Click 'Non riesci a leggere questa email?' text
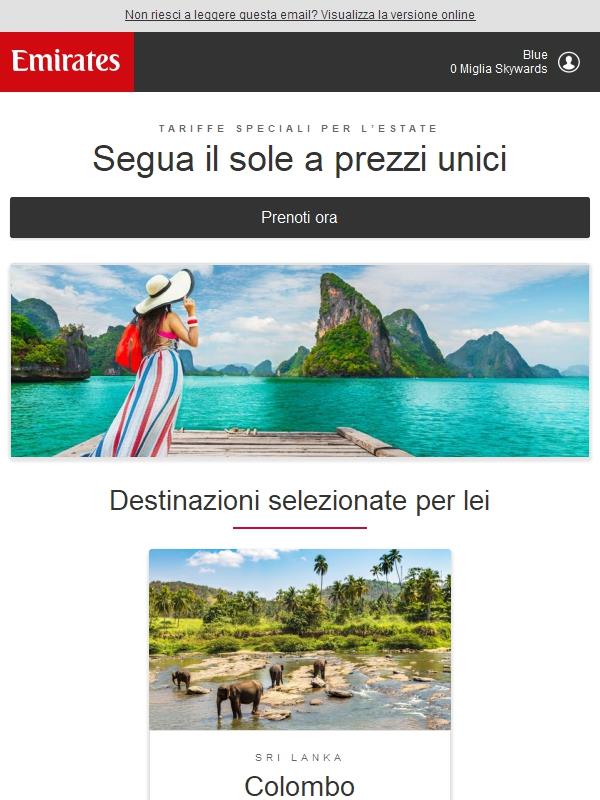Viewport: 600px width, 800px height. click(x=221, y=15)
